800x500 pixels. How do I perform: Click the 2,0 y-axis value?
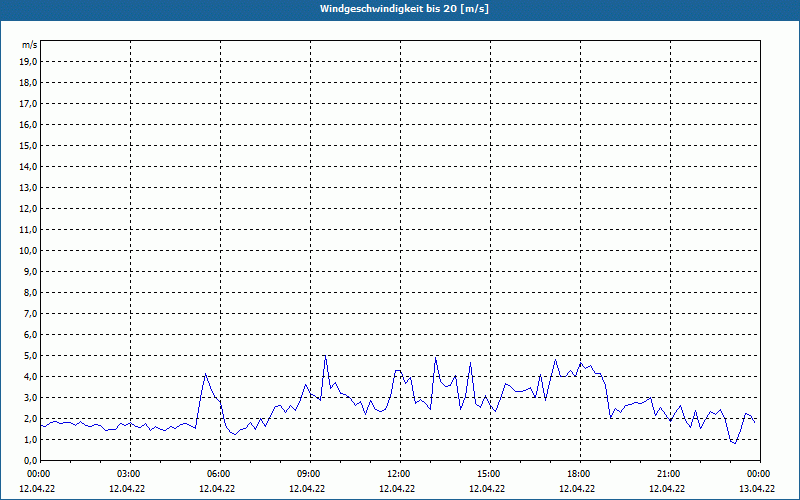tap(30, 418)
